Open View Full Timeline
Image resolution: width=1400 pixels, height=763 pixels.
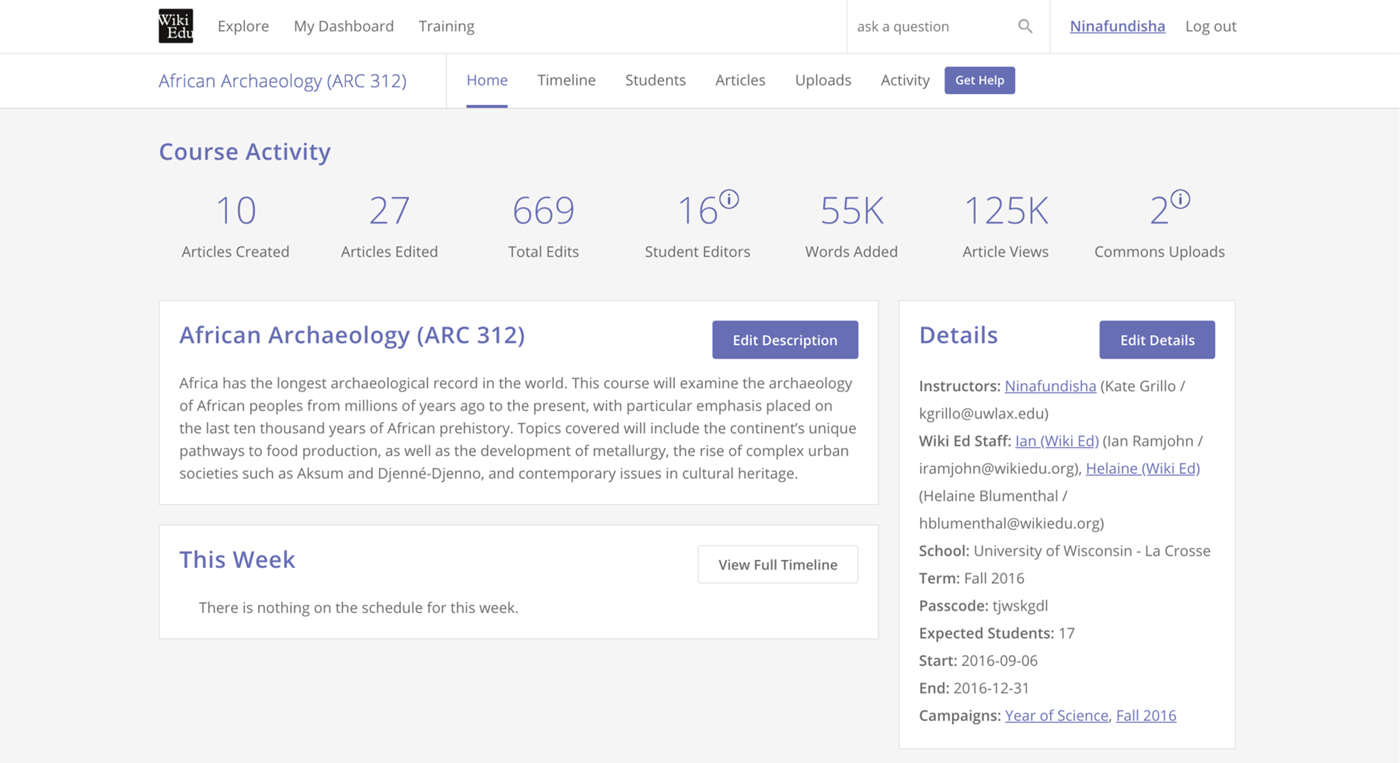(777, 565)
